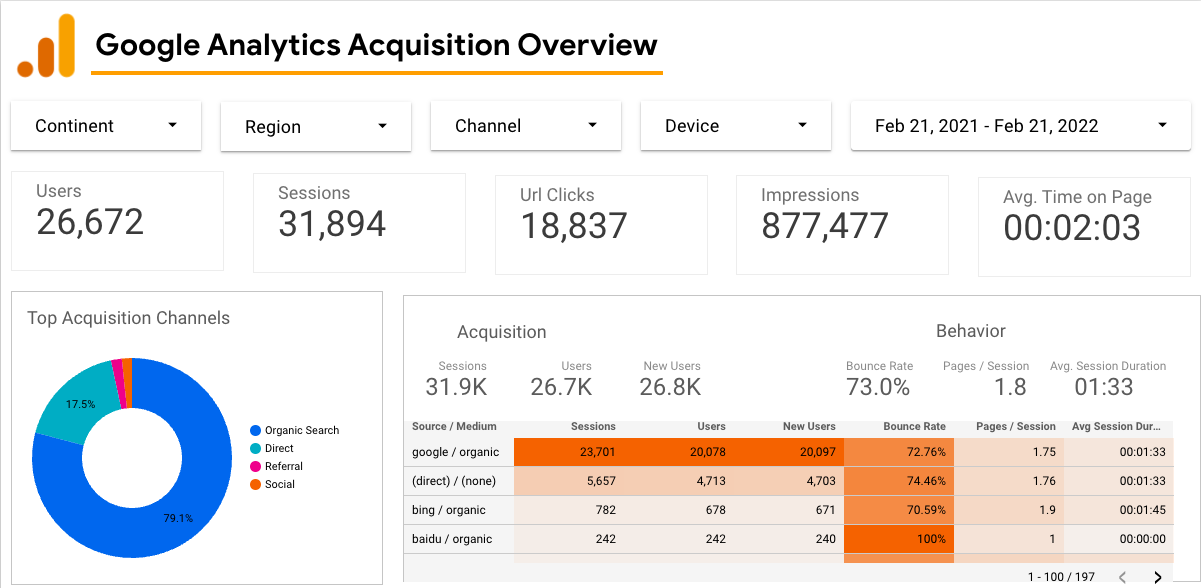
Task: Click the Google Analytics logo icon
Action: click(x=46, y=45)
